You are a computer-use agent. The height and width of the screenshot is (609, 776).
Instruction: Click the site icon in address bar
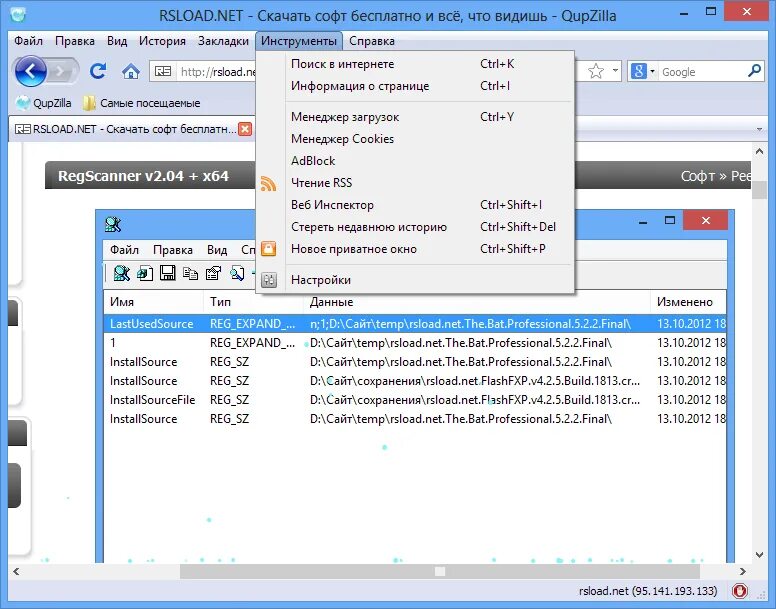[163, 72]
